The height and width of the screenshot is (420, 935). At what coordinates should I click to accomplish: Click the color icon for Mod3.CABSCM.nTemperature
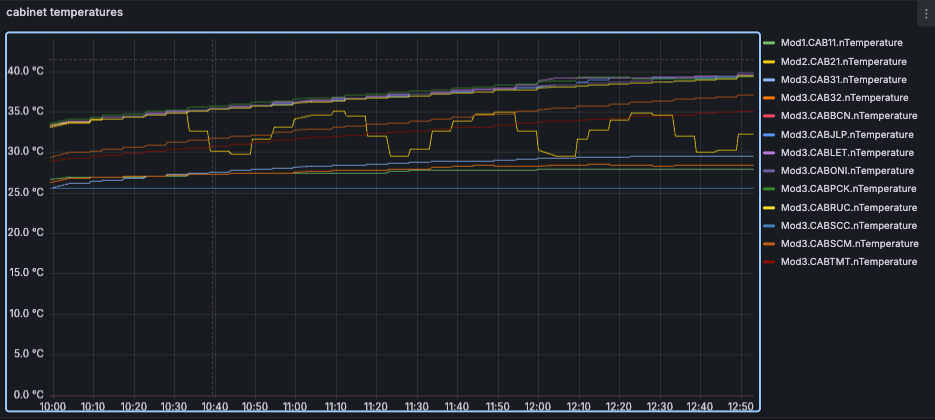pyautogui.click(x=769, y=243)
